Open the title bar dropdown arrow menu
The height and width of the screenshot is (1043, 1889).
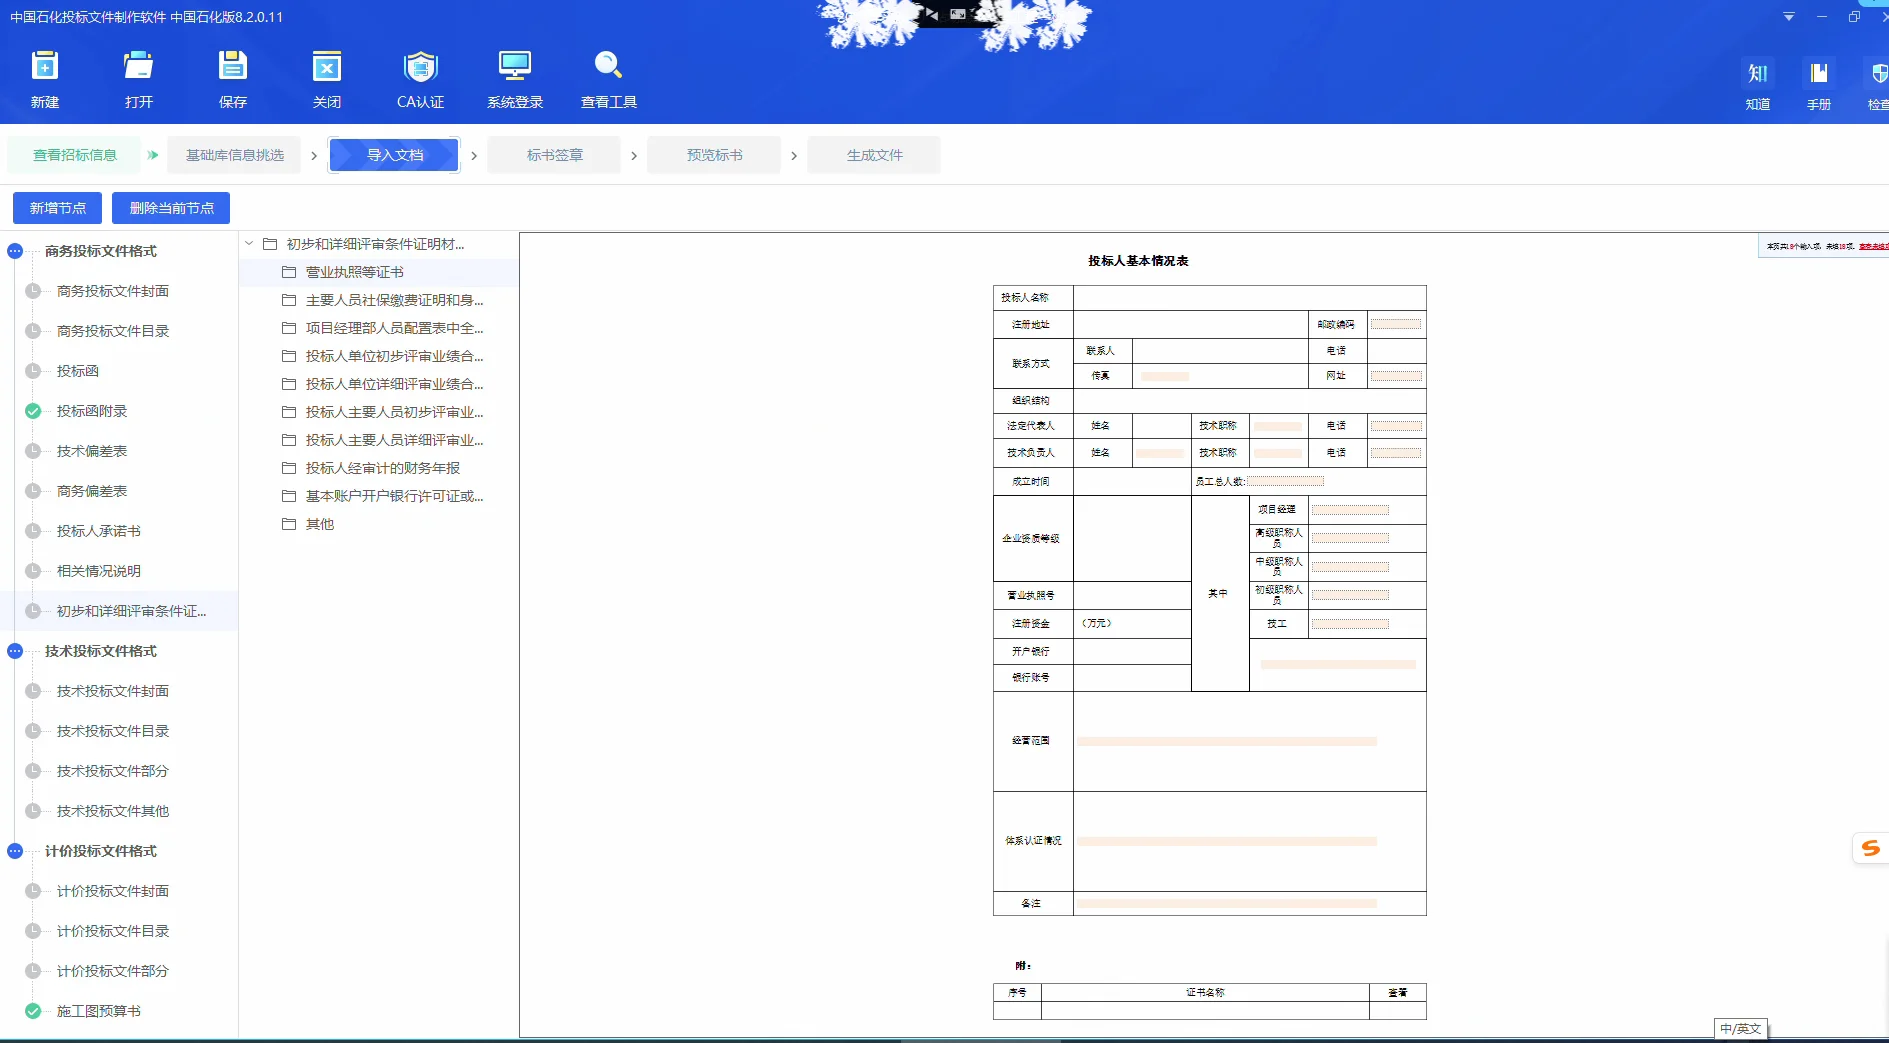[x=1789, y=17]
